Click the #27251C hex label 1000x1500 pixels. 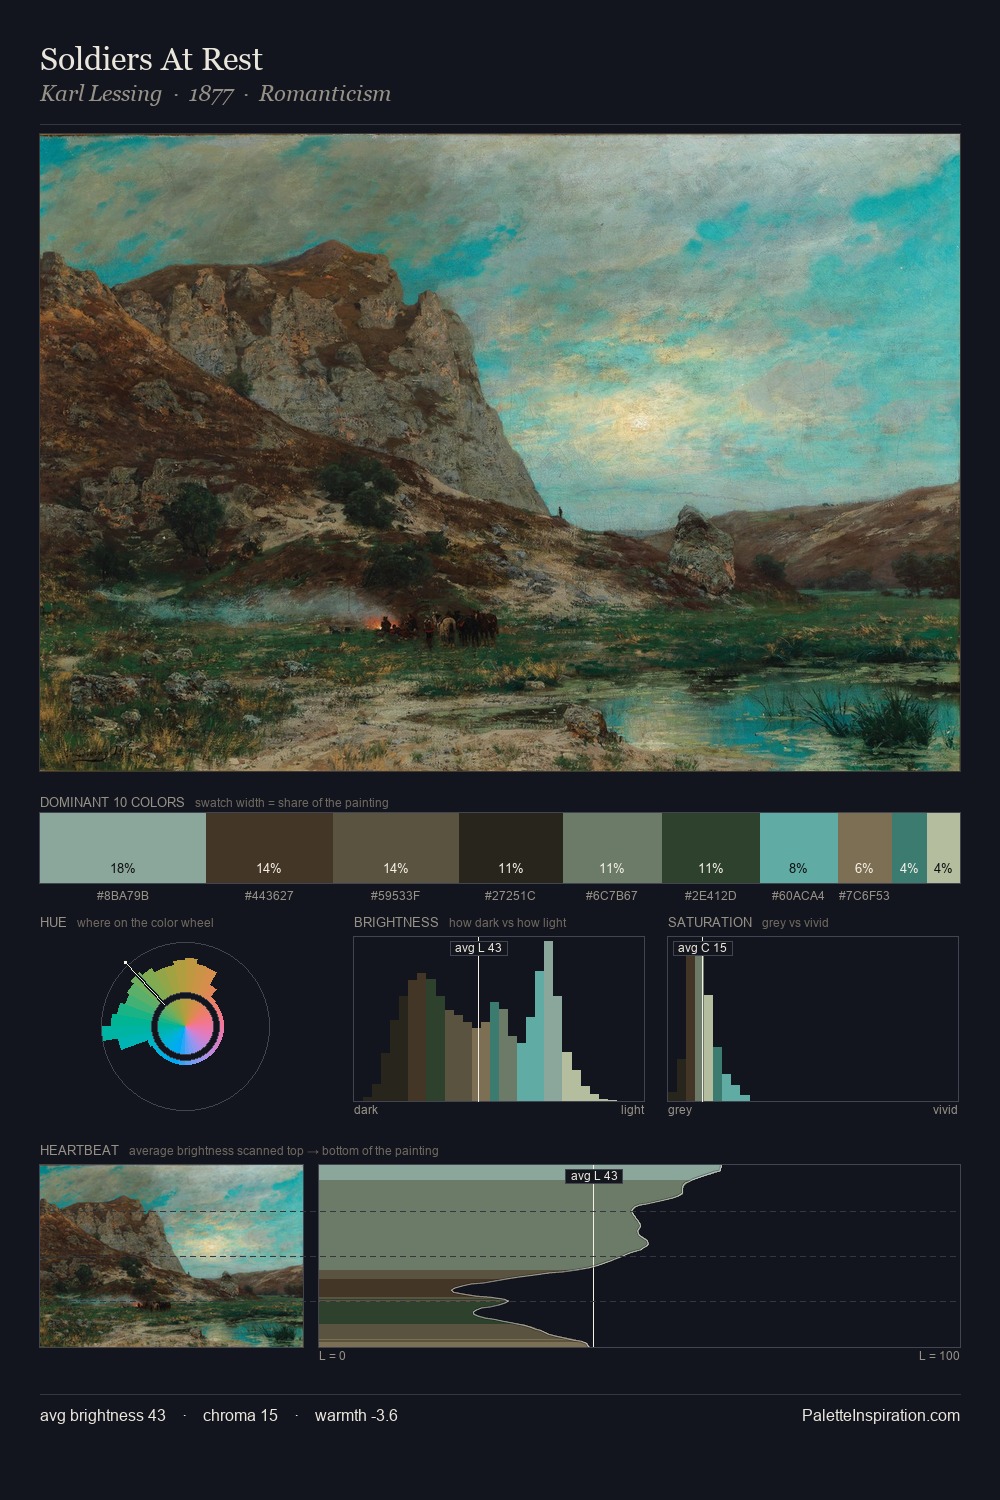click(x=511, y=896)
